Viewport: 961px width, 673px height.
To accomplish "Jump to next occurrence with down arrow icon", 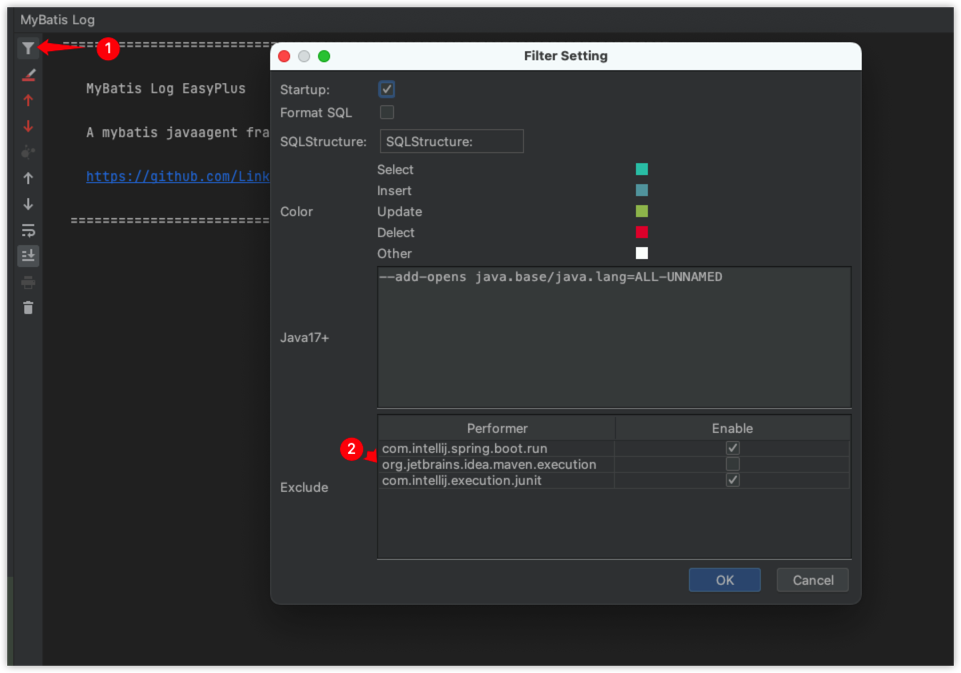I will (27, 204).
